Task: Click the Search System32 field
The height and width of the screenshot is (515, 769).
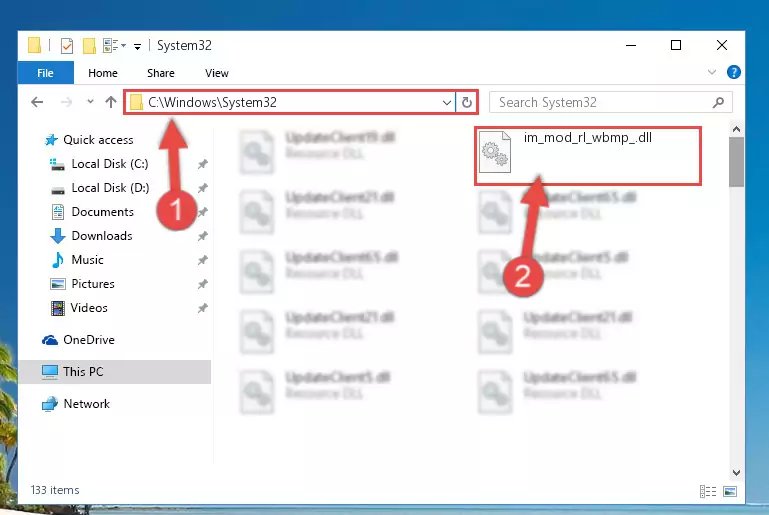Action: click(x=611, y=103)
